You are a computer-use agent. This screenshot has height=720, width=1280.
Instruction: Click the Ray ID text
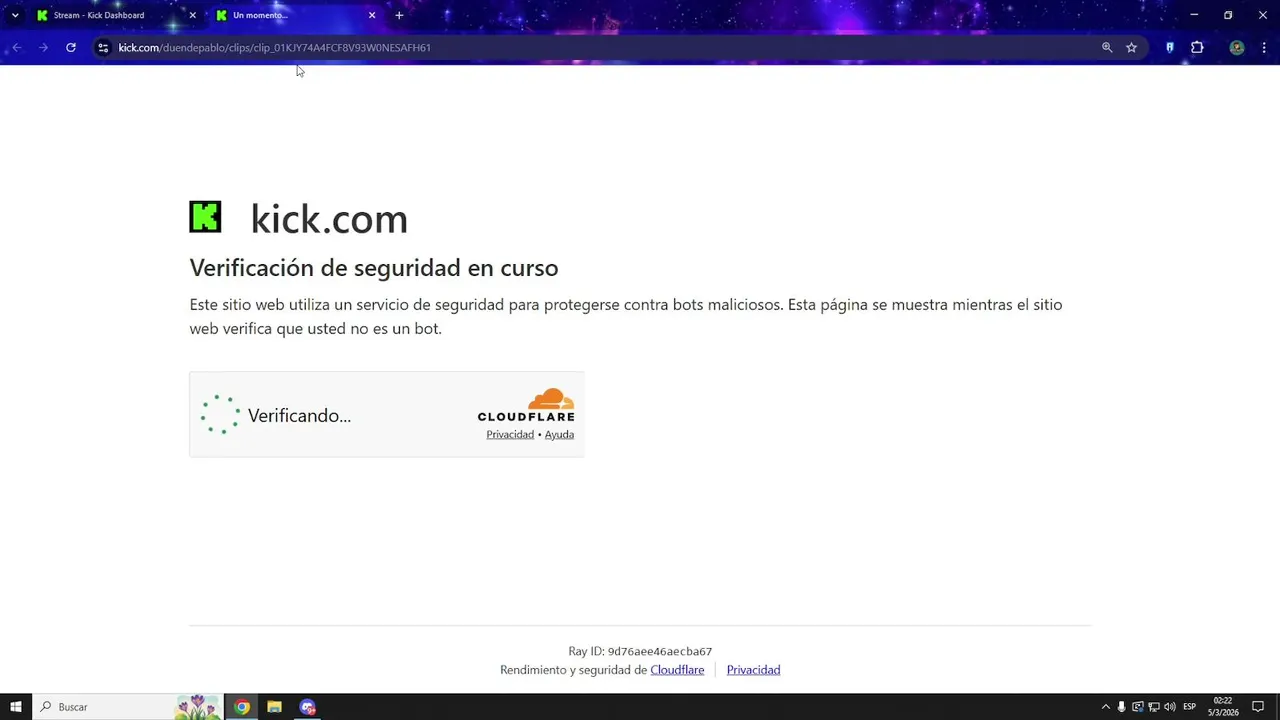point(640,651)
